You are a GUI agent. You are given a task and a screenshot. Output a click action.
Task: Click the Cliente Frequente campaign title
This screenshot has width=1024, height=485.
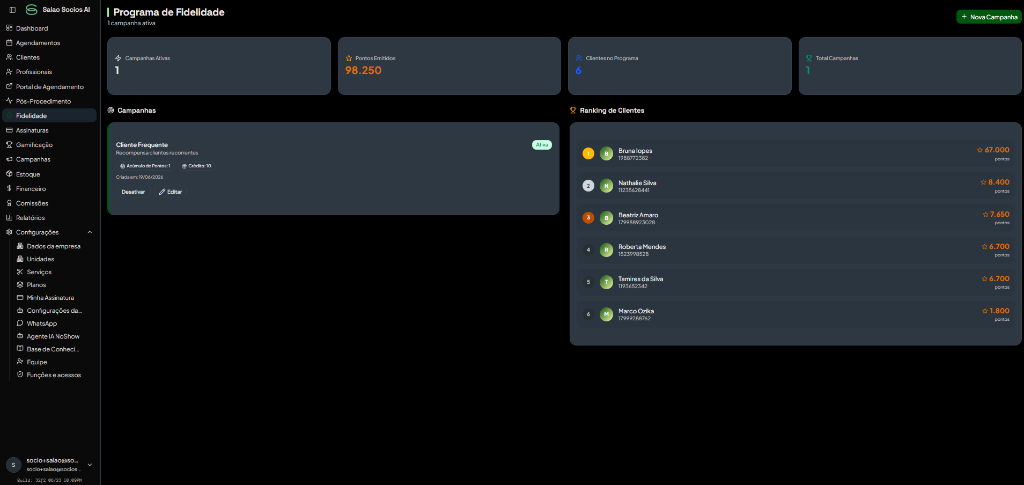[142, 145]
